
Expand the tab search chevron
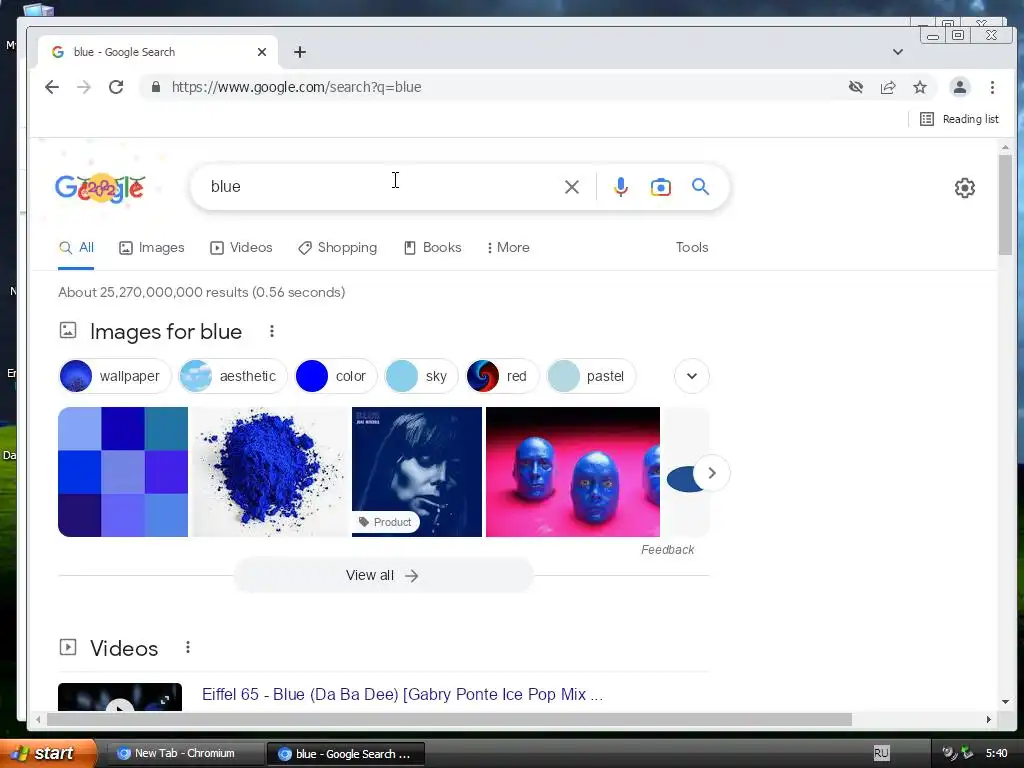(898, 52)
